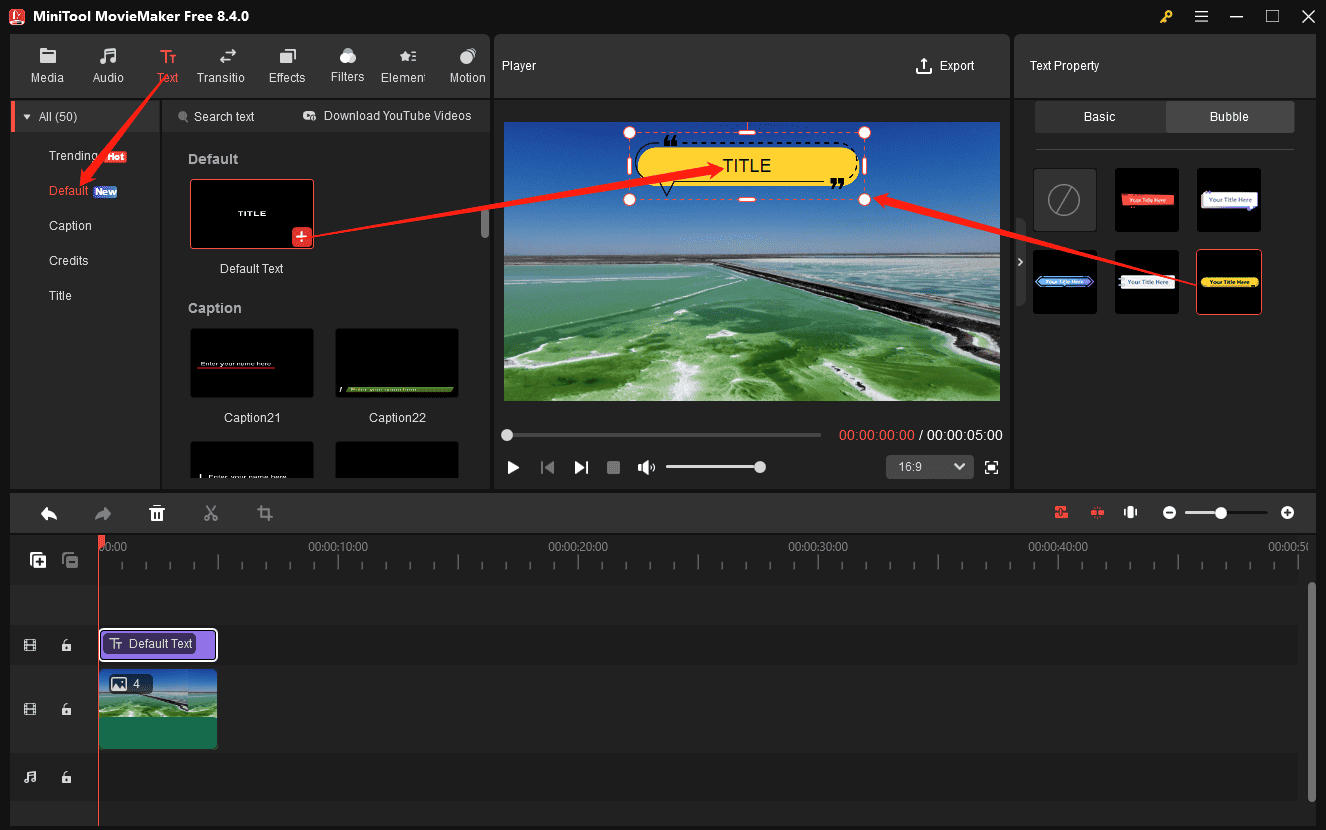1326x830 pixels.
Task: Open the crop tool on the timeline toolbar
Action: pyautogui.click(x=264, y=513)
